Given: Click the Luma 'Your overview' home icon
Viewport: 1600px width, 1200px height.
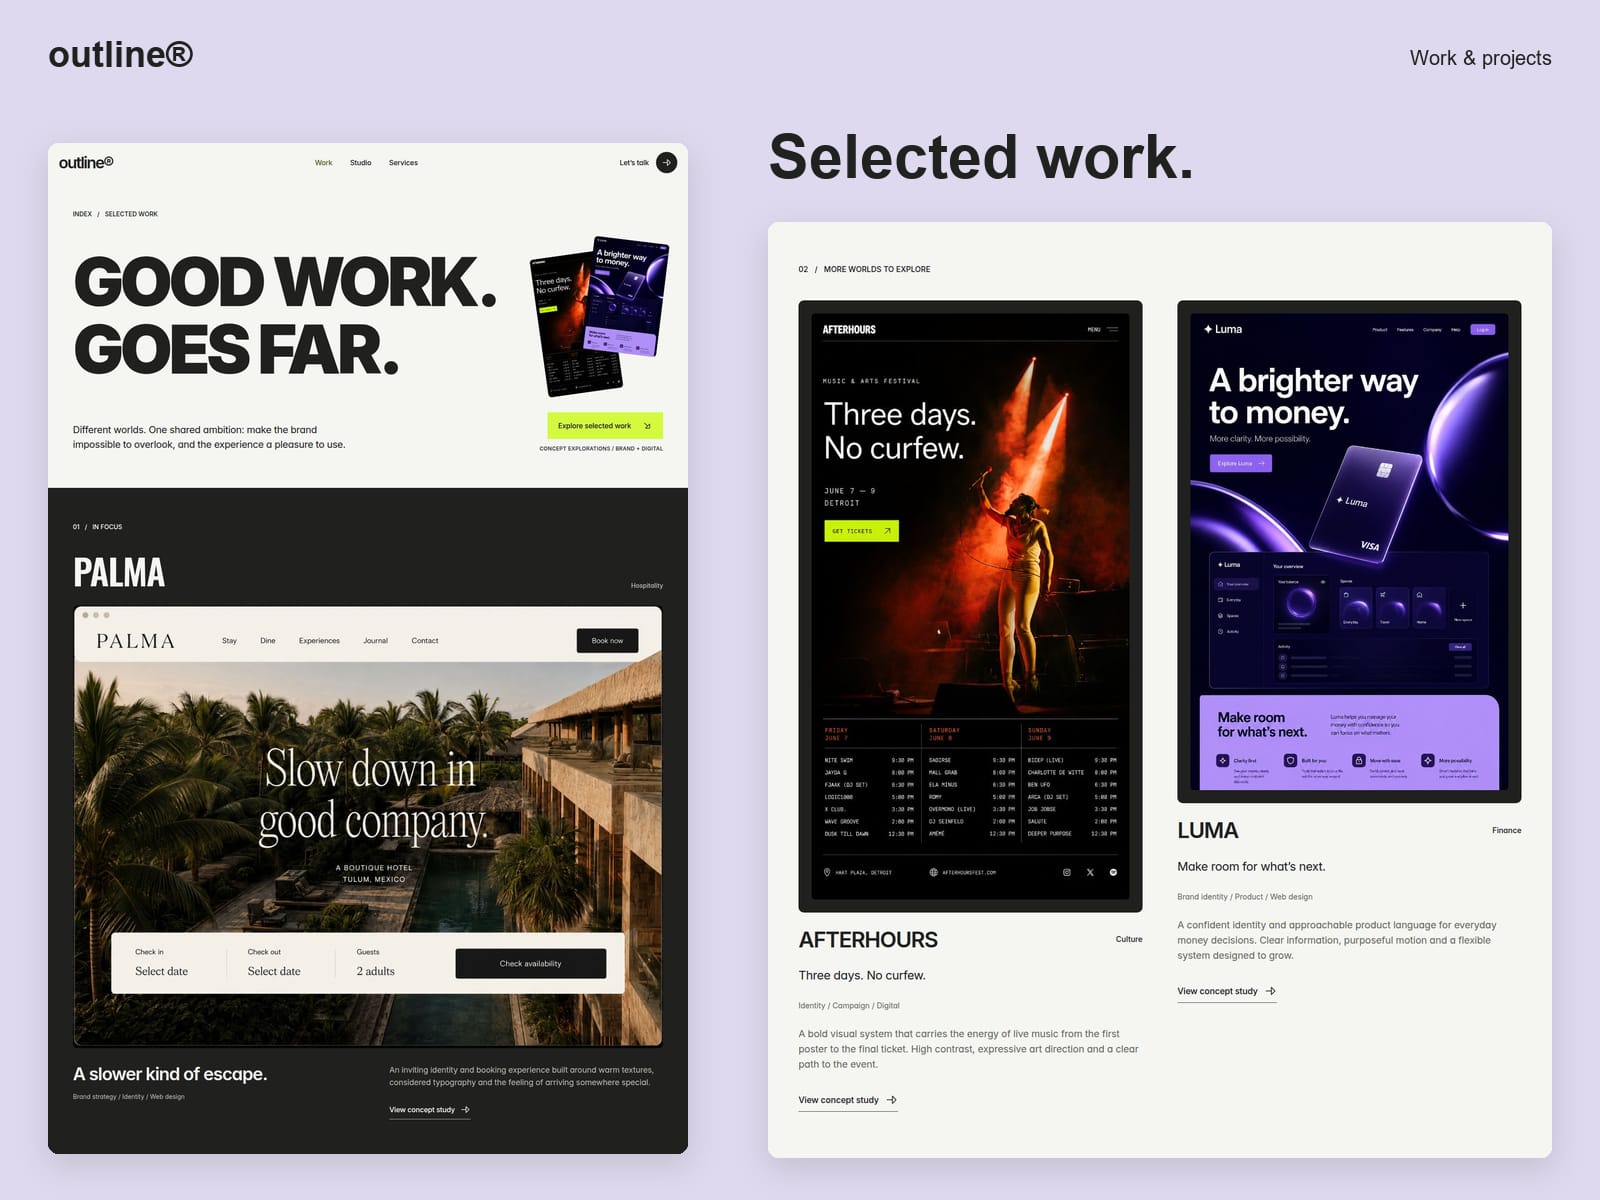Looking at the screenshot, I should pos(1220,584).
